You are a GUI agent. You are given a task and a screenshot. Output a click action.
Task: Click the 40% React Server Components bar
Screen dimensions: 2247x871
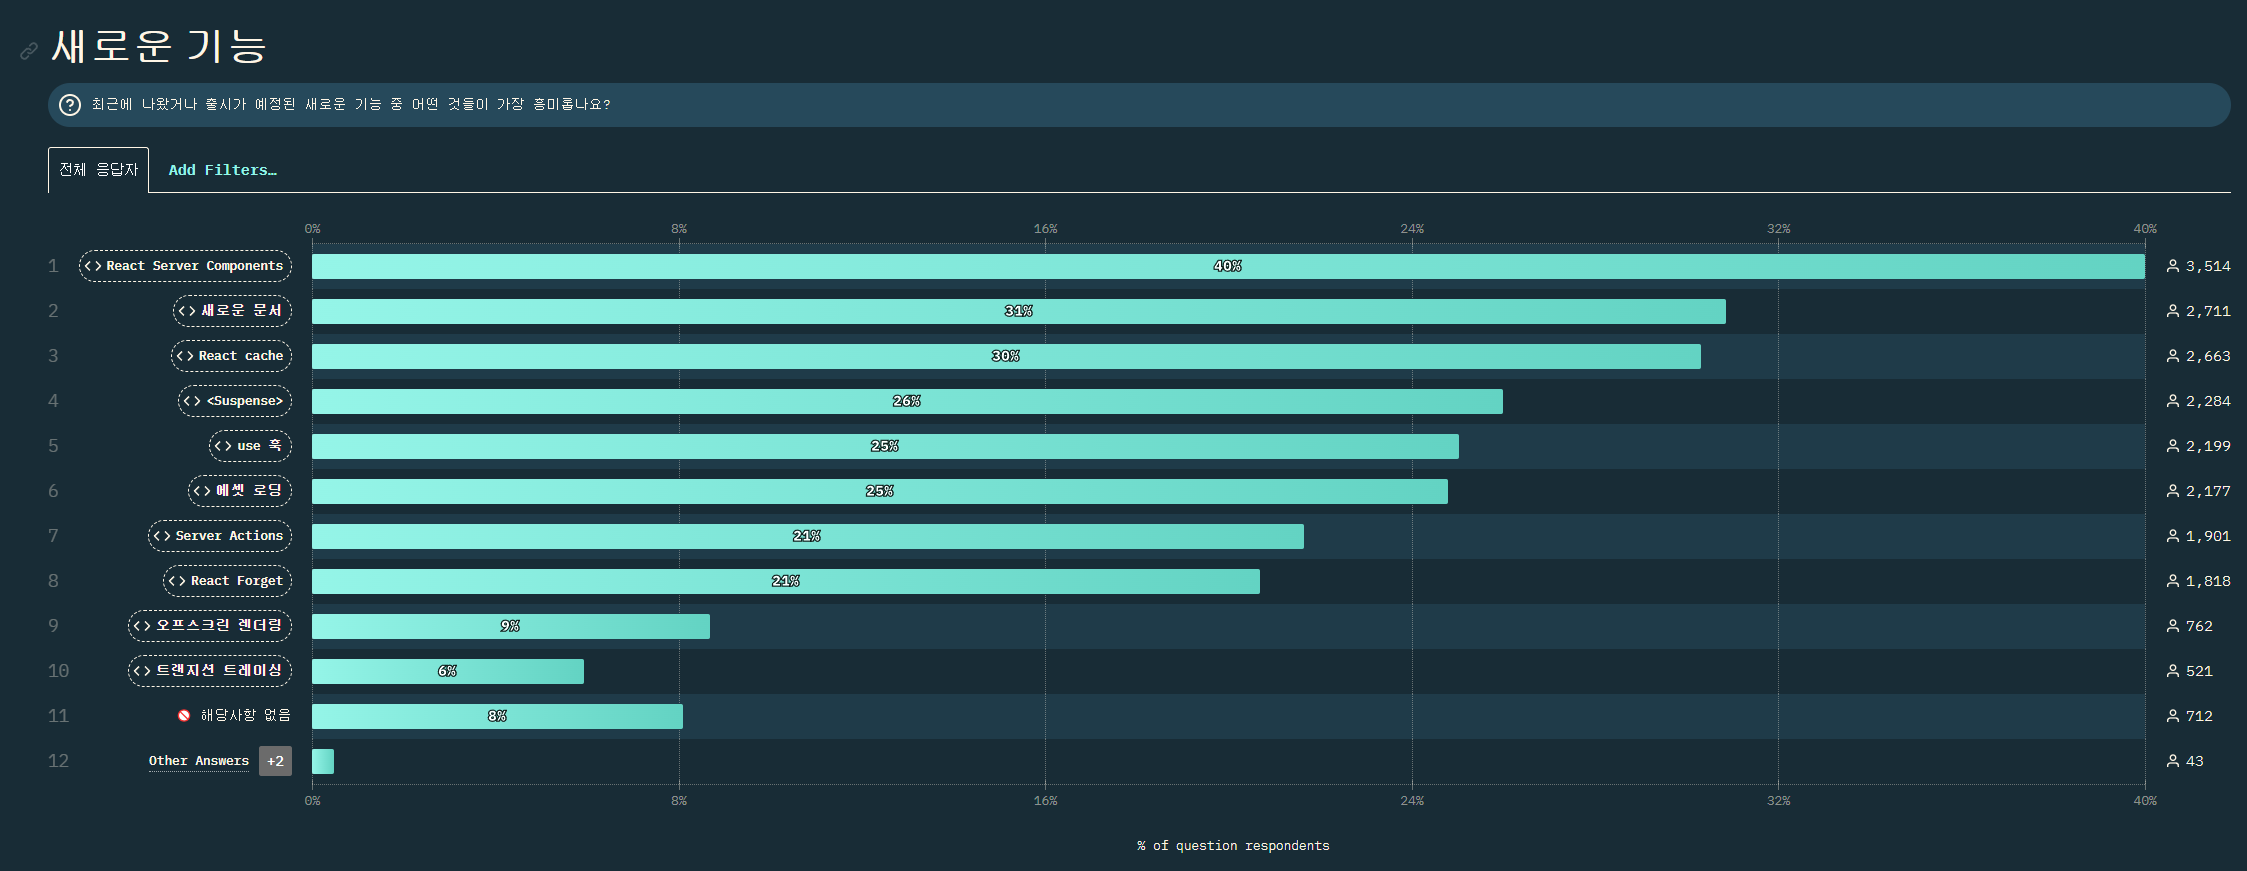click(1228, 266)
